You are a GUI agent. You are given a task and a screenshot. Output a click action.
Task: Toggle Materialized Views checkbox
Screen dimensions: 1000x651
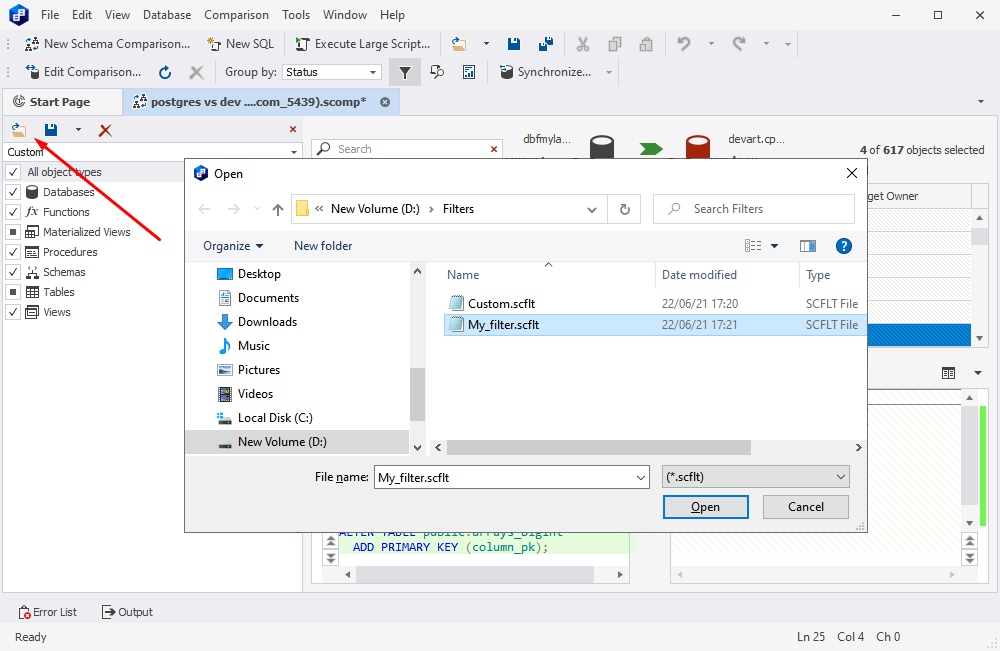point(13,232)
